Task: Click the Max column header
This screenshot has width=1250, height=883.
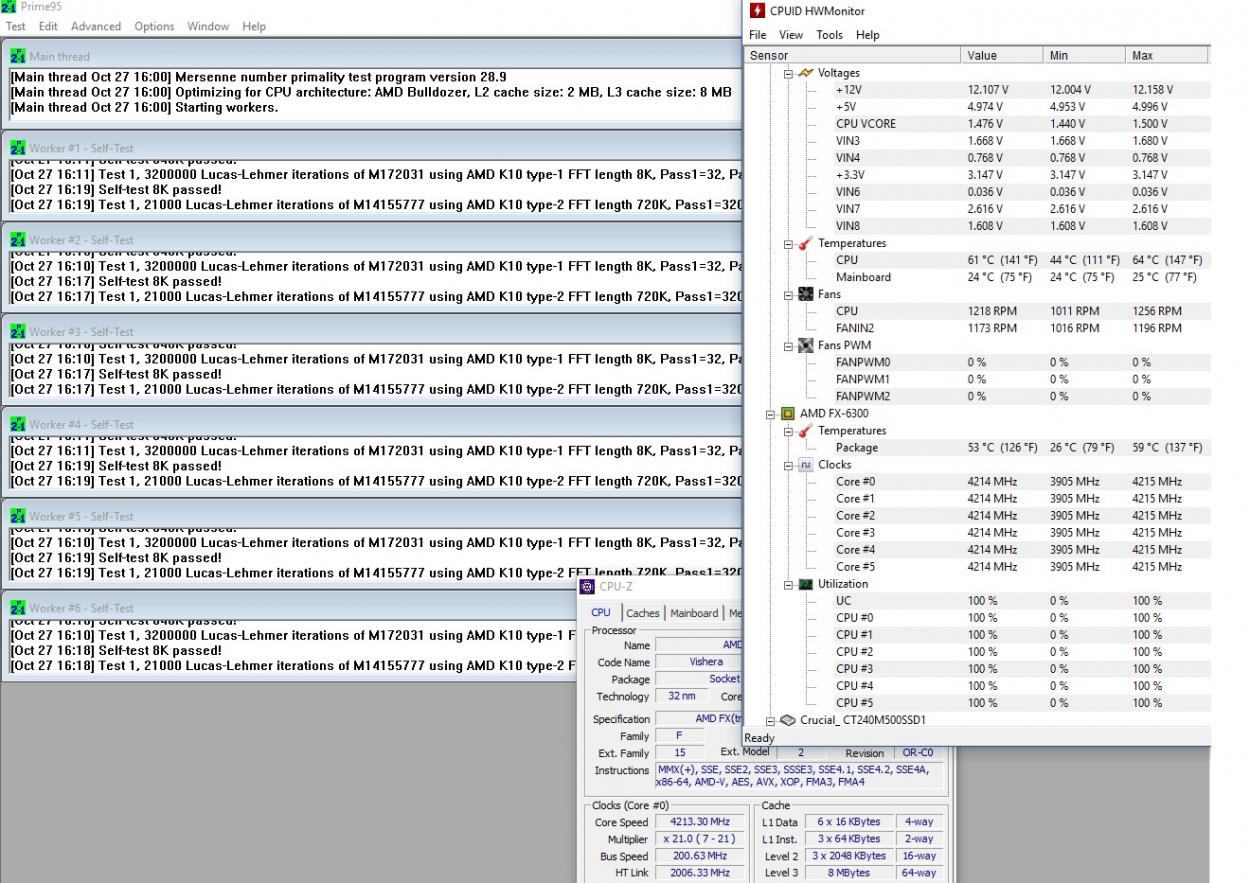Action: coord(1166,55)
